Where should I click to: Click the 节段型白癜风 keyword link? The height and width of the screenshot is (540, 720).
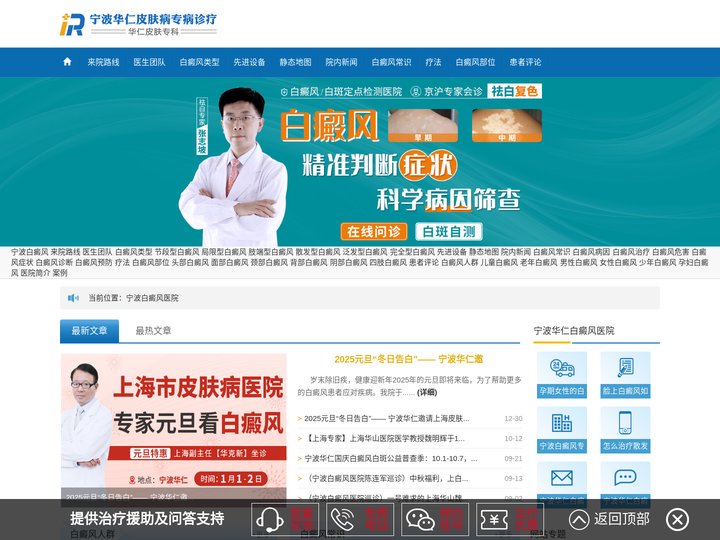tap(177, 252)
